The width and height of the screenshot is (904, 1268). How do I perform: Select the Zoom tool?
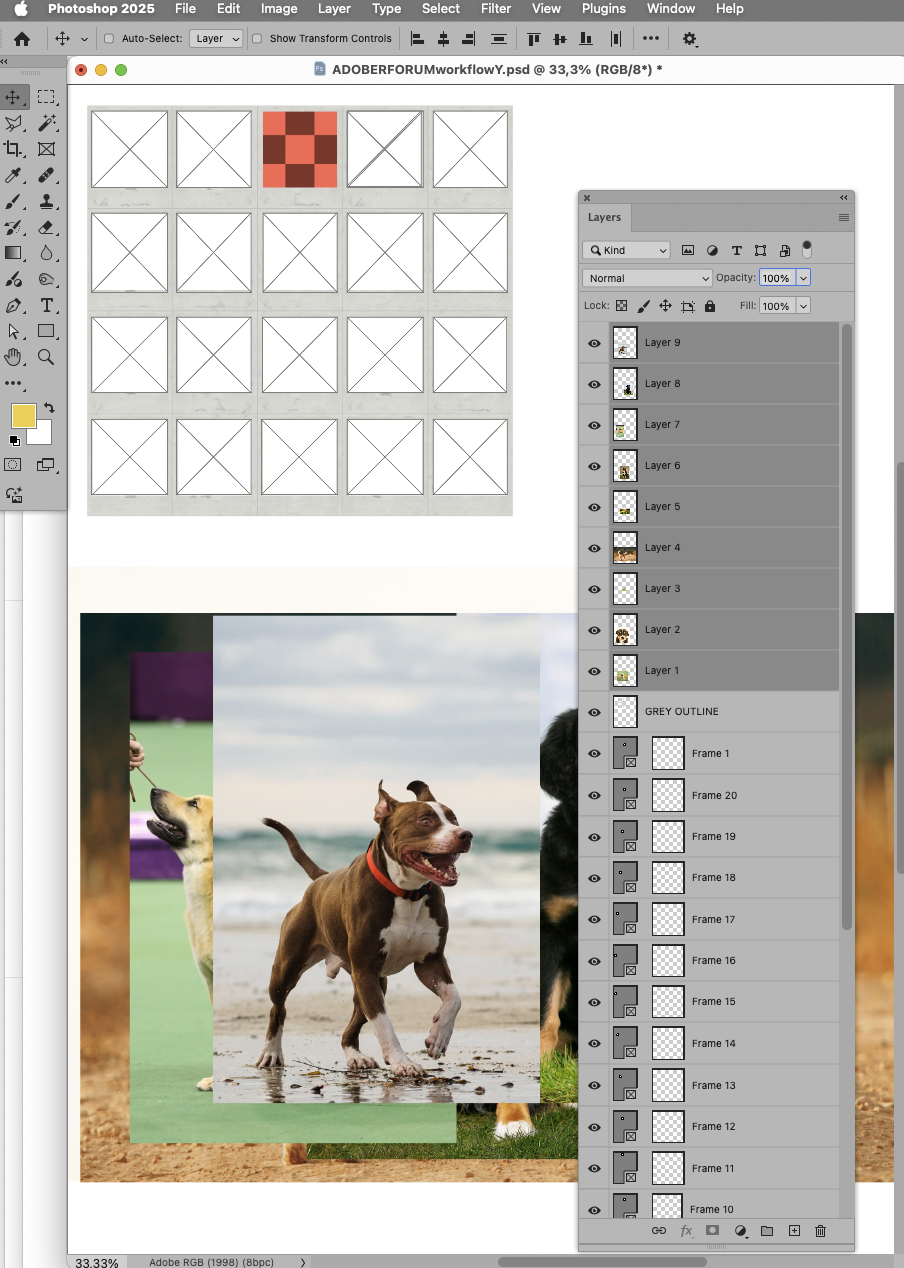pyautogui.click(x=46, y=357)
